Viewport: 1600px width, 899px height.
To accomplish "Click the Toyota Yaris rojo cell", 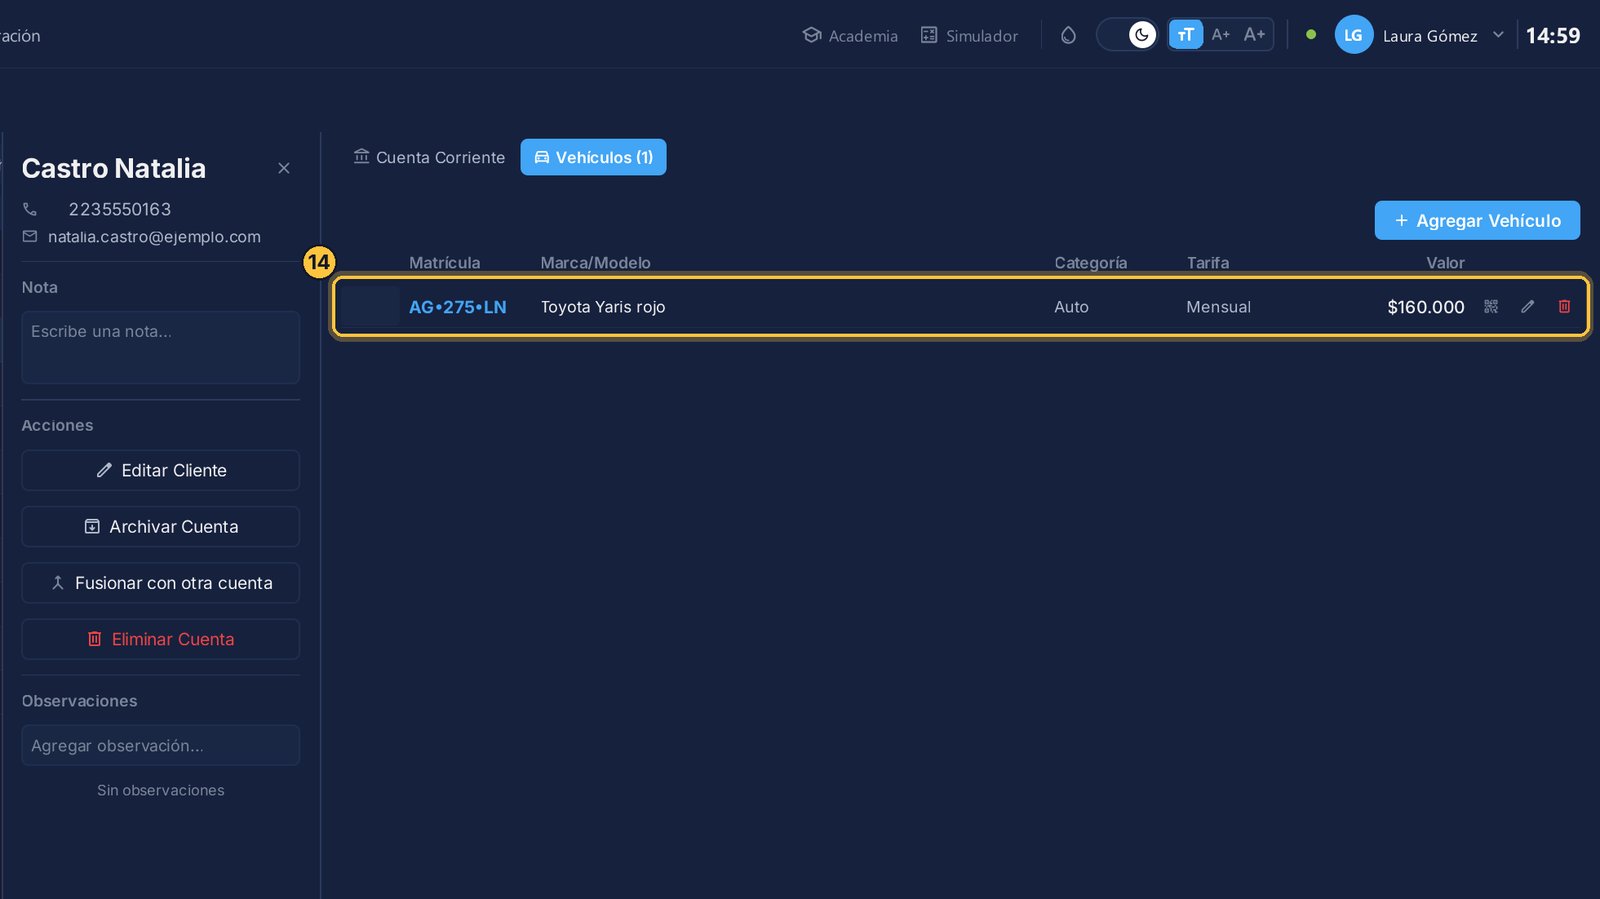I will click(603, 307).
